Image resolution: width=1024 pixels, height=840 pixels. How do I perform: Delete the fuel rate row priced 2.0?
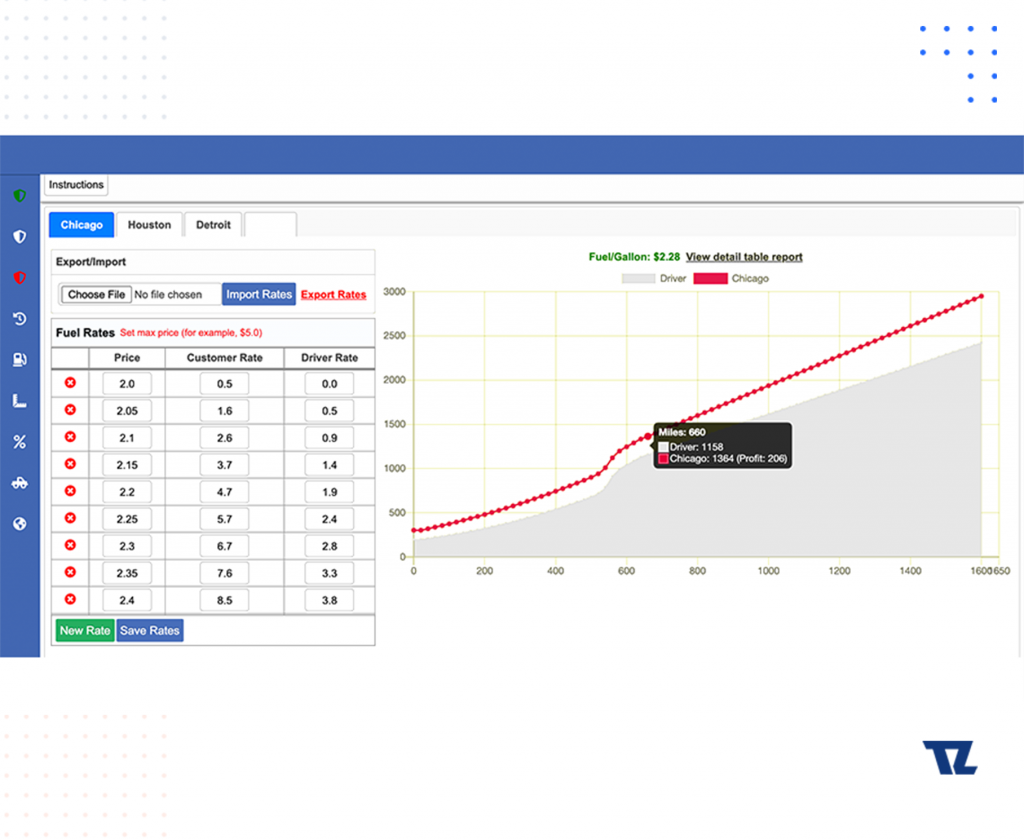70,383
